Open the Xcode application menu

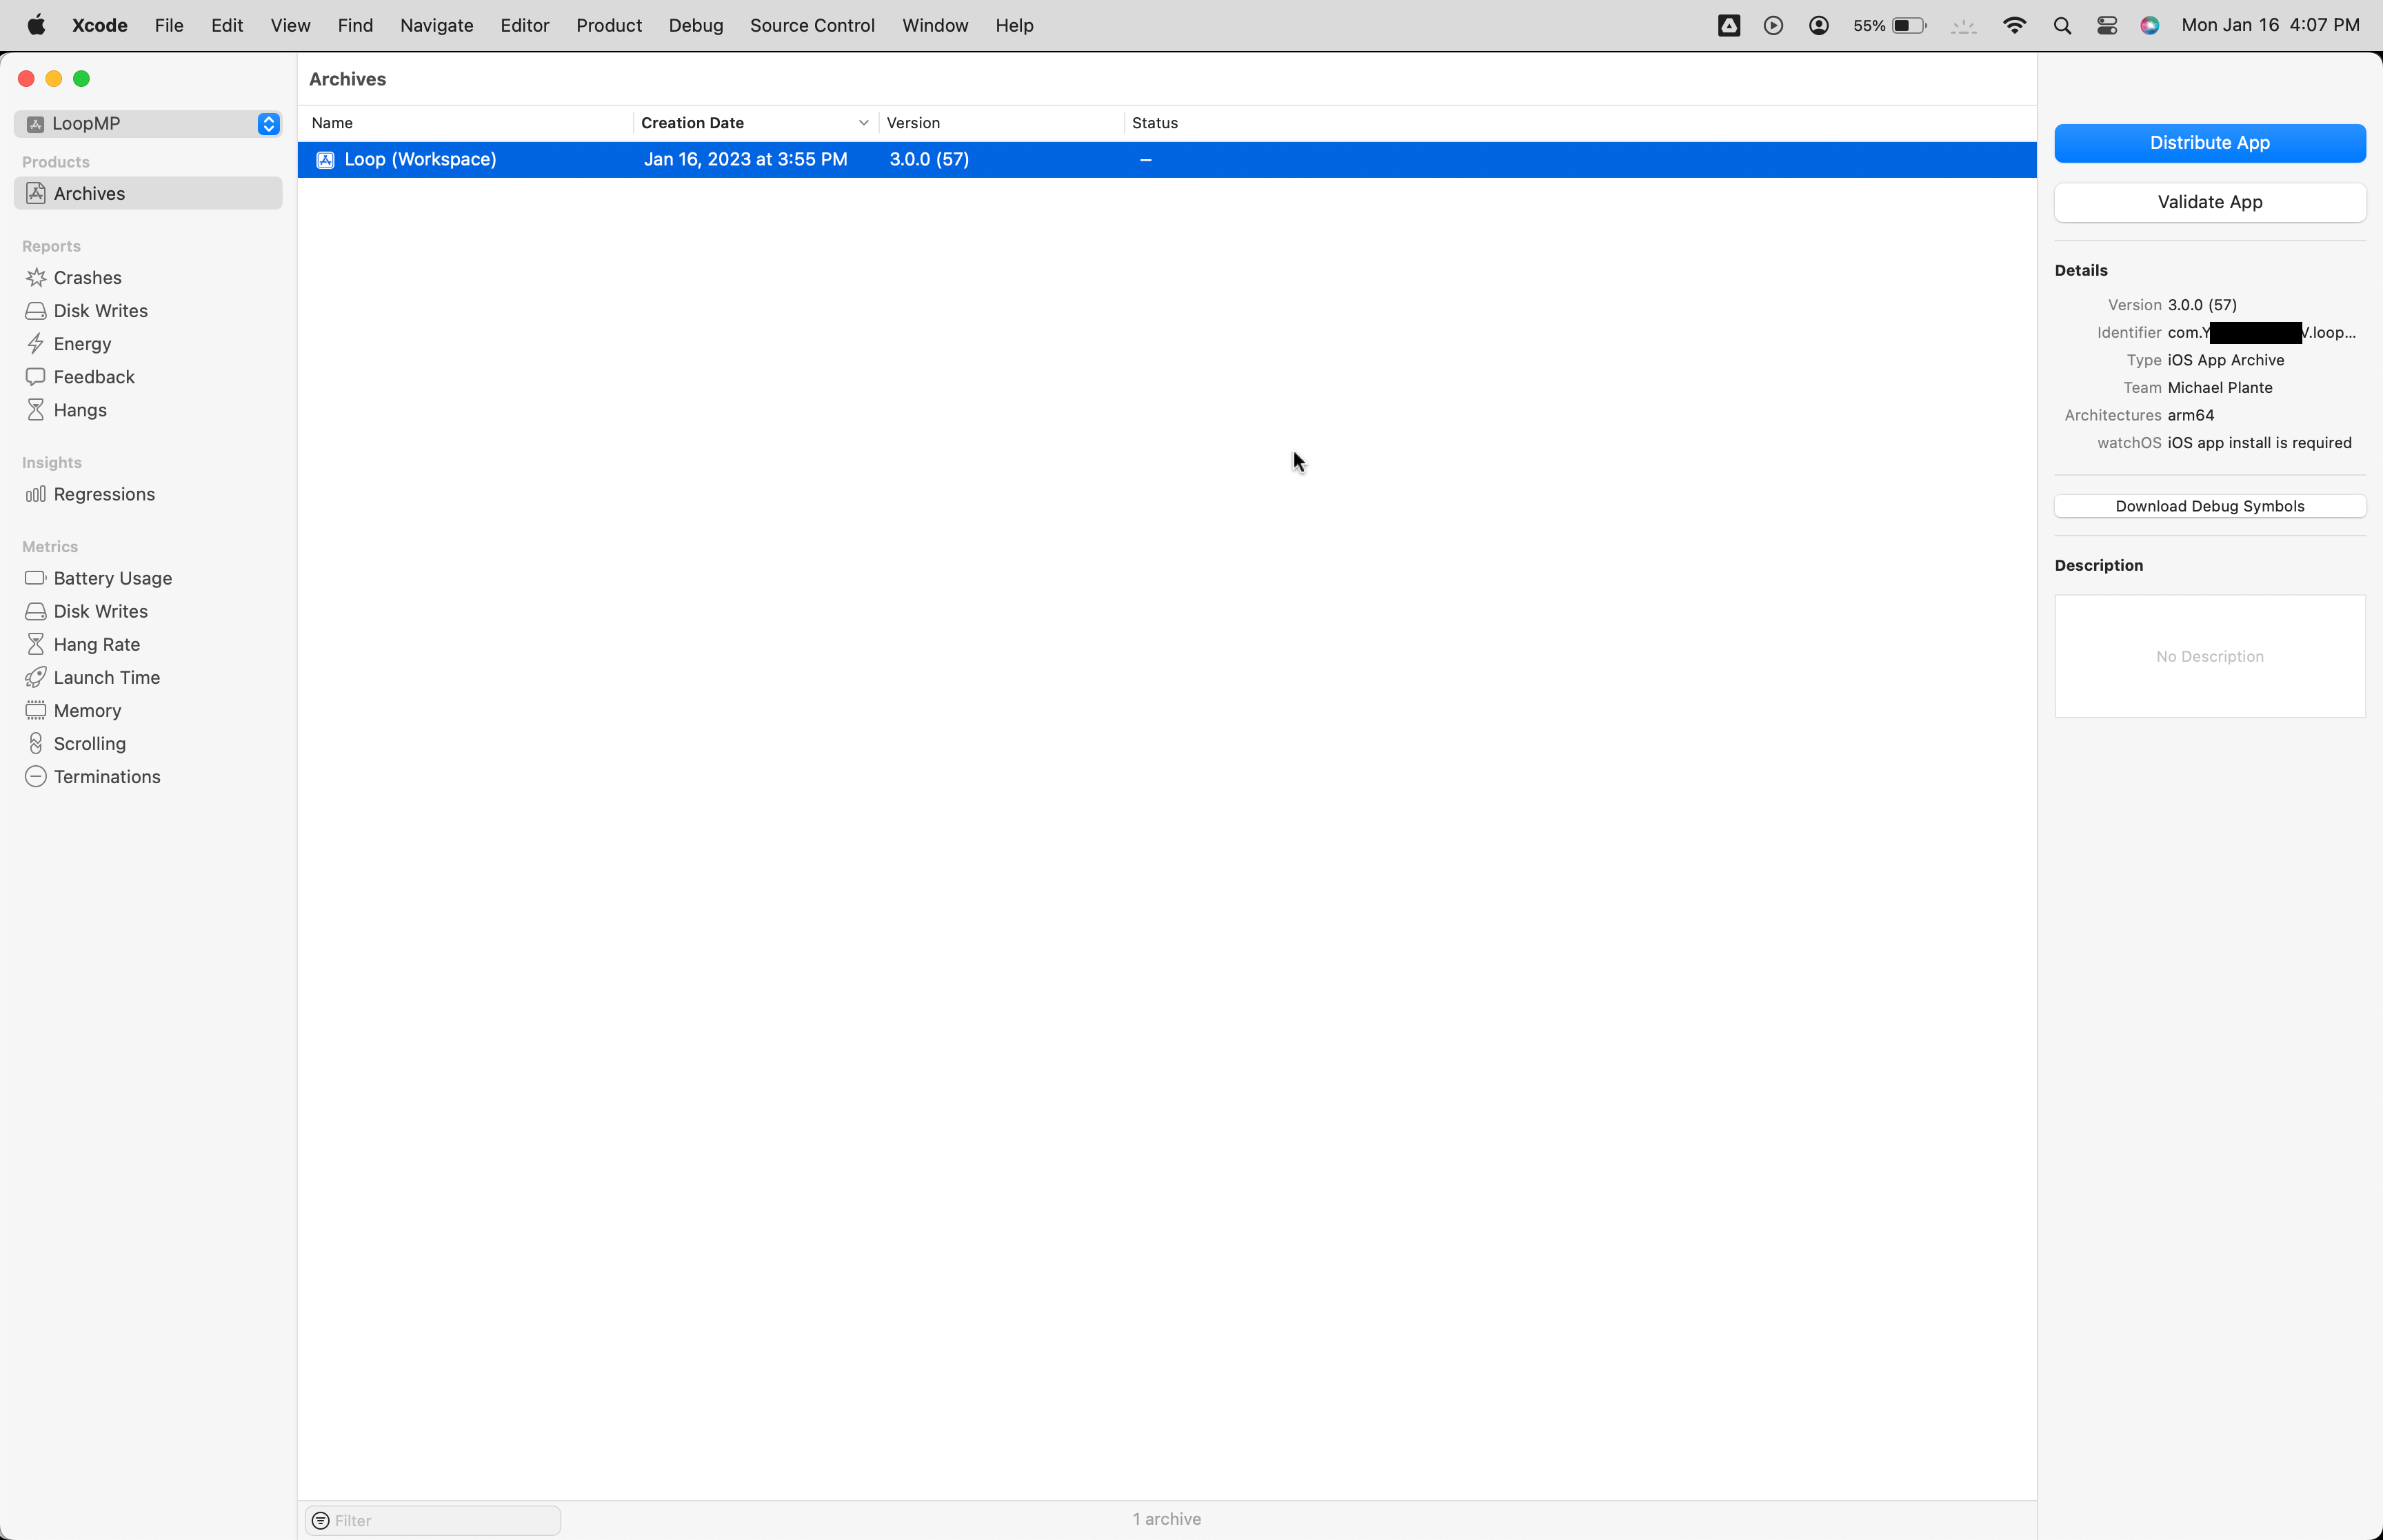click(x=100, y=25)
